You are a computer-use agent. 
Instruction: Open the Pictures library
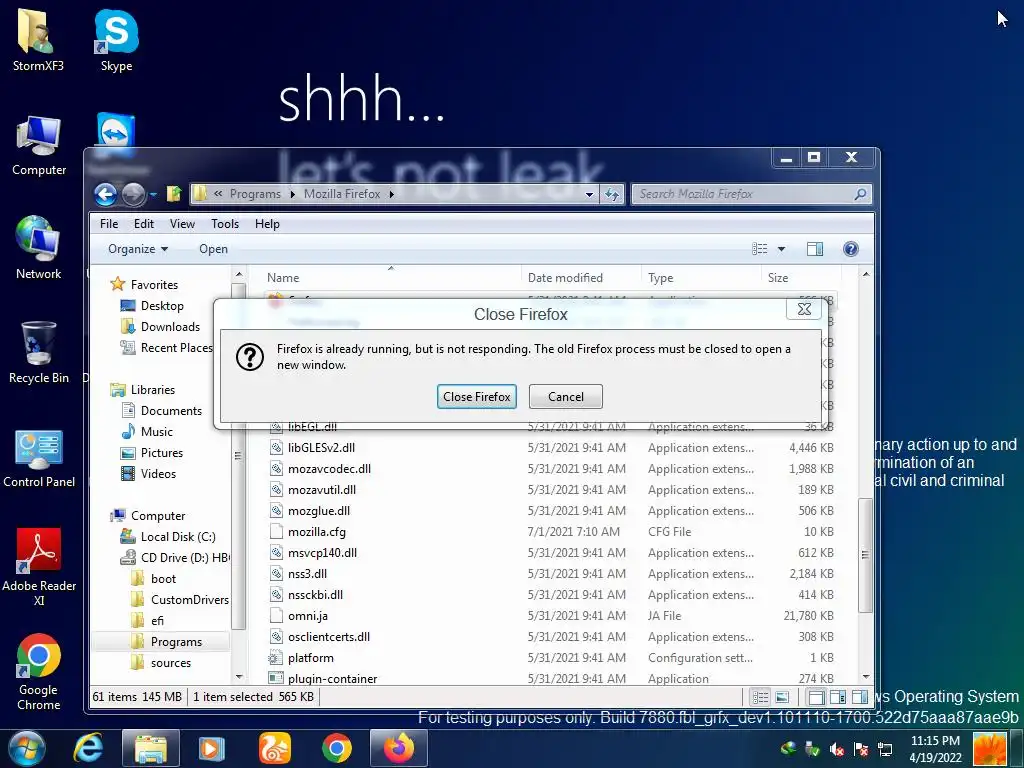click(x=161, y=453)
